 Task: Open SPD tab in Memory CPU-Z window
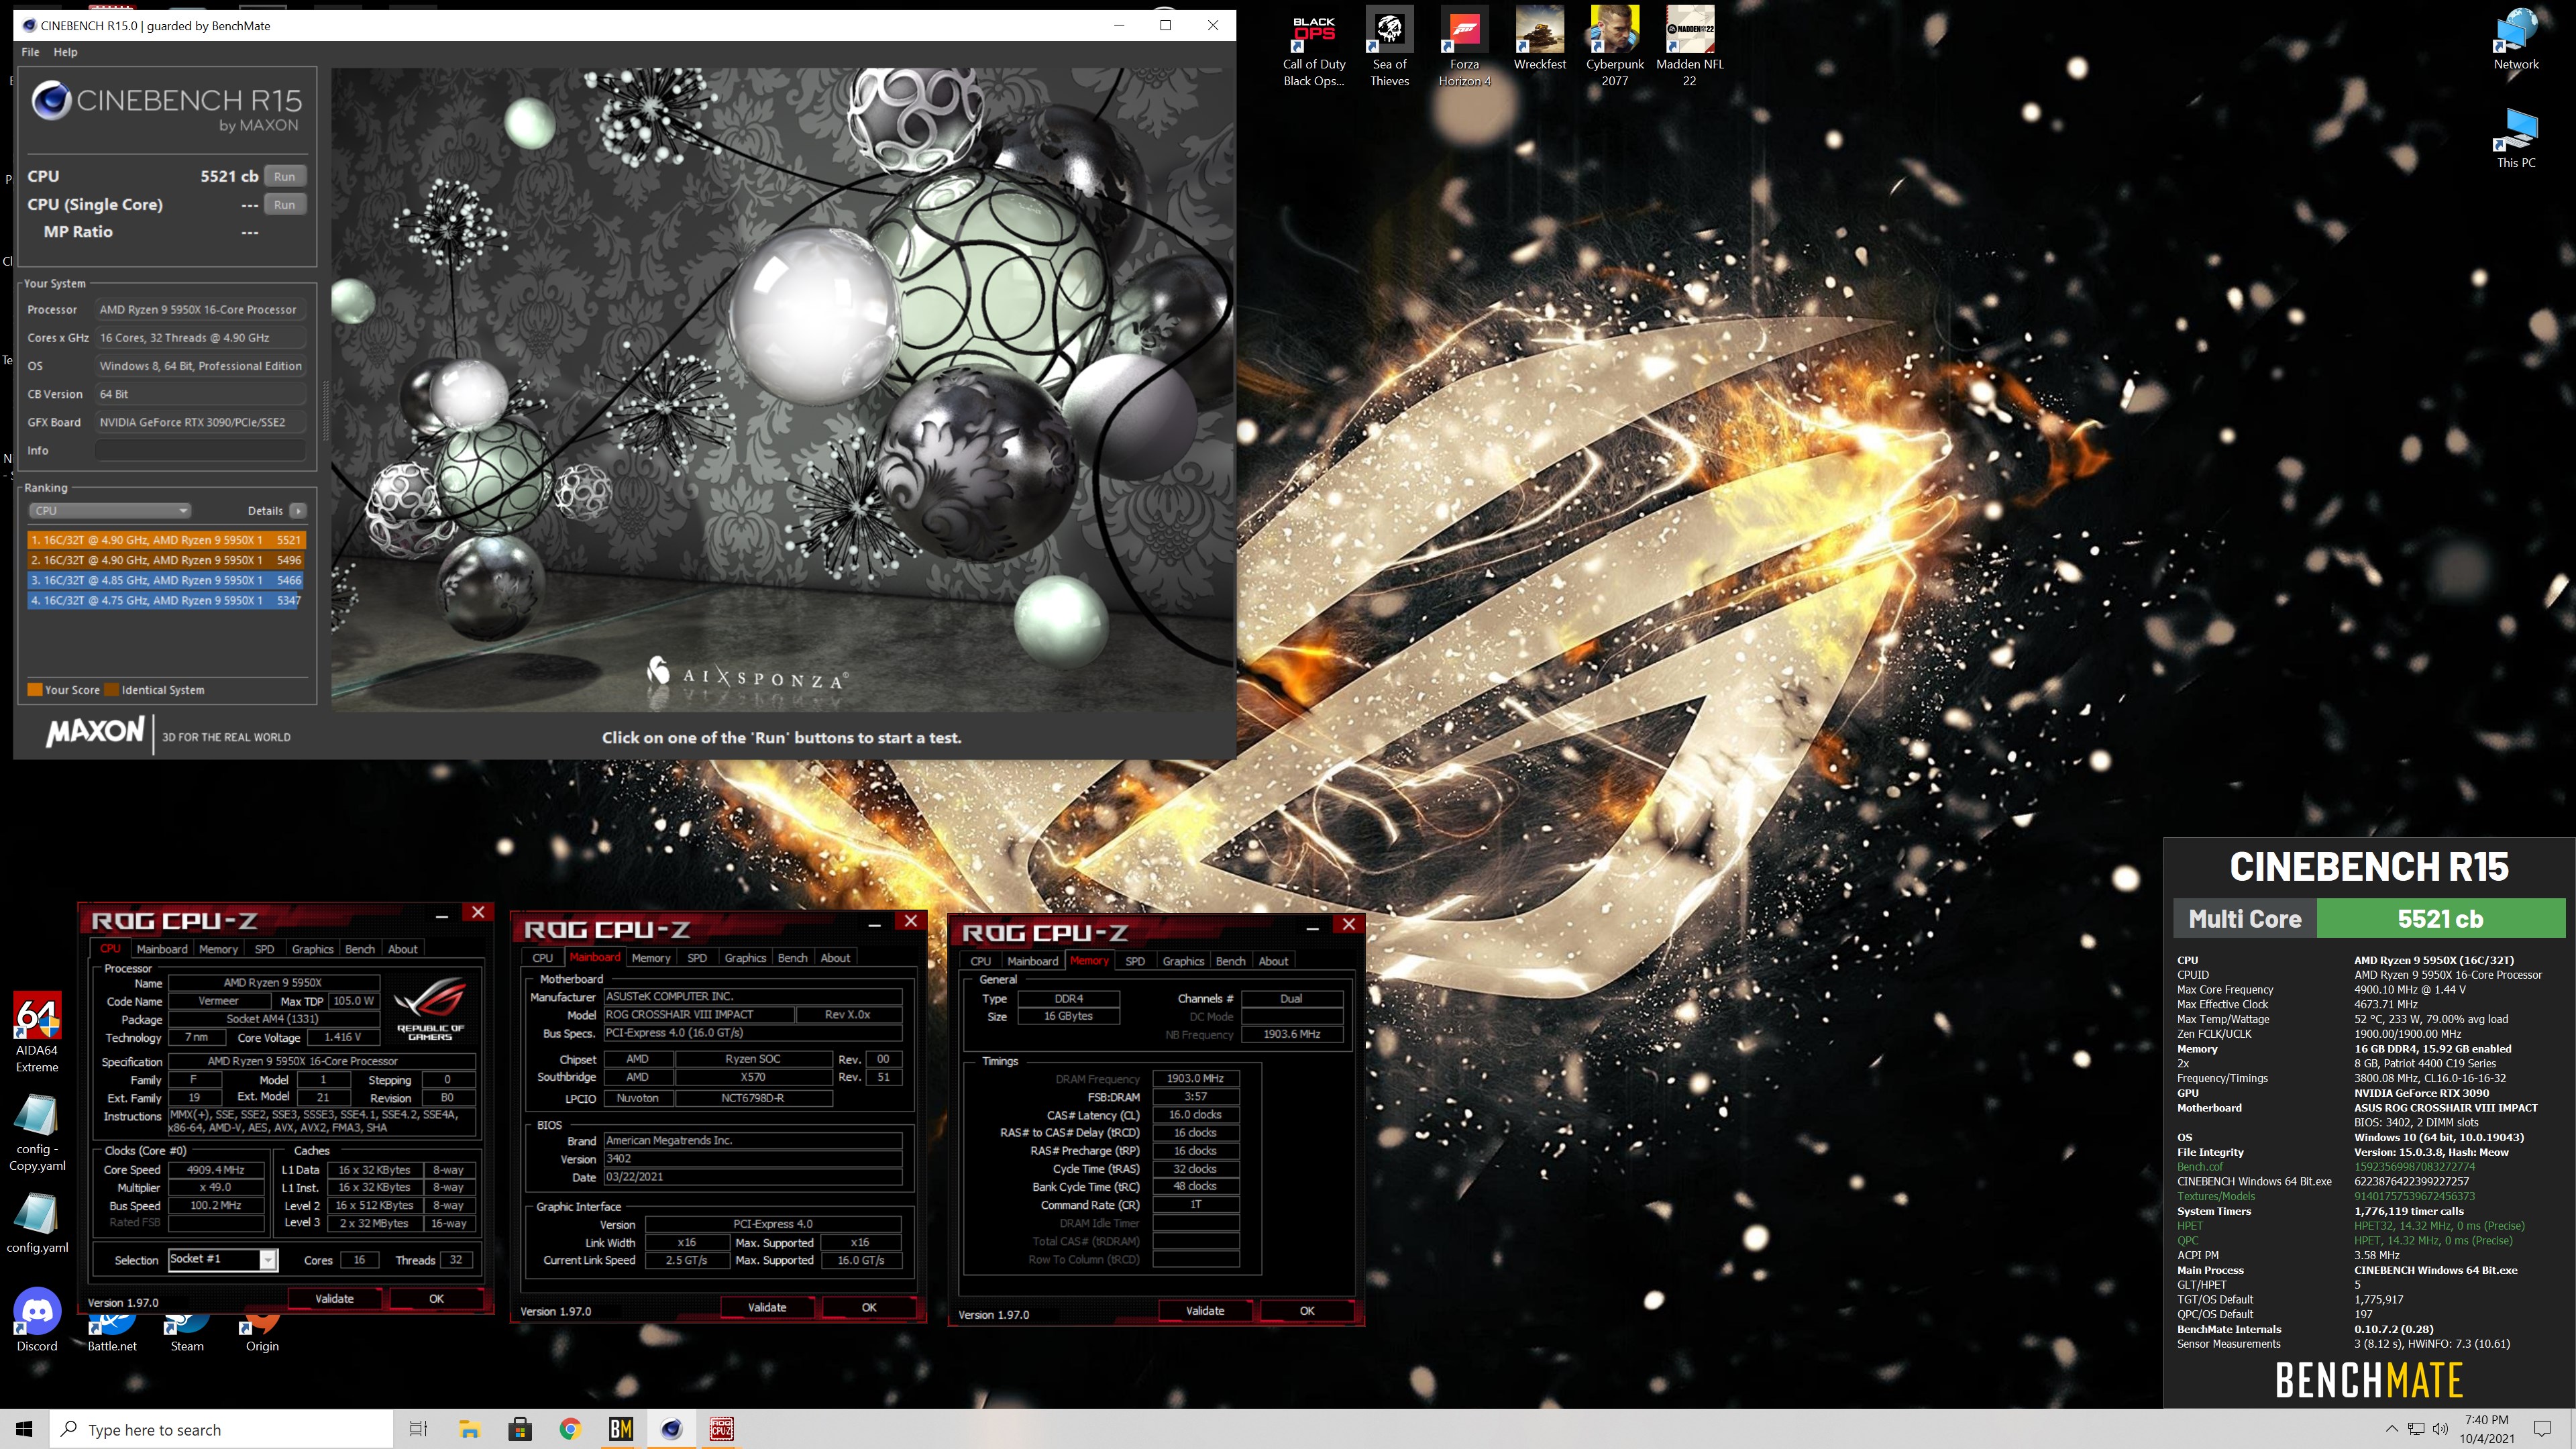(x=1135, y=960)
